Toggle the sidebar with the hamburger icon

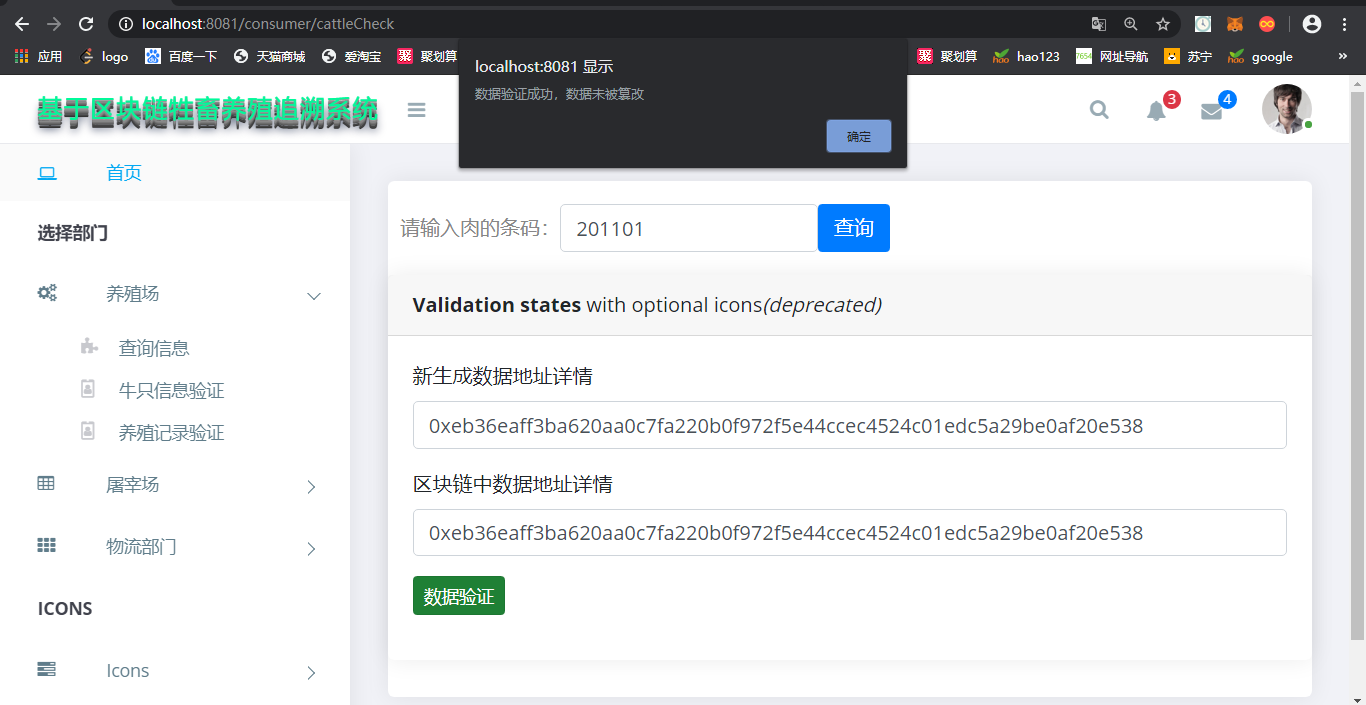click(416, 110)
